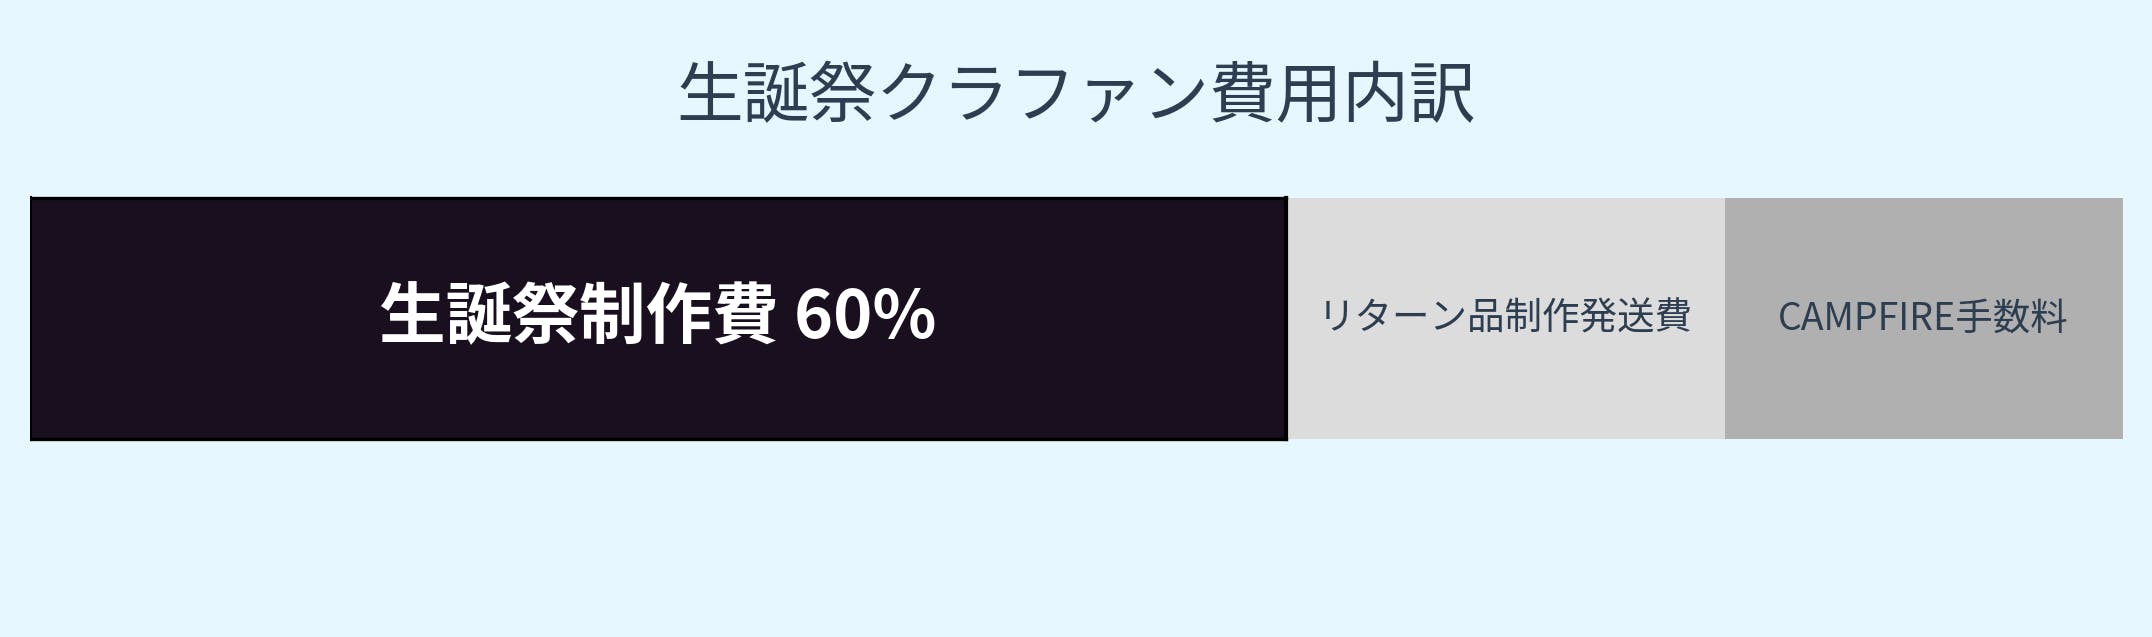Screen dimensions: 2152x637
Task: Click the divider between the two gray segments
Action: [x=1725, y=318]
